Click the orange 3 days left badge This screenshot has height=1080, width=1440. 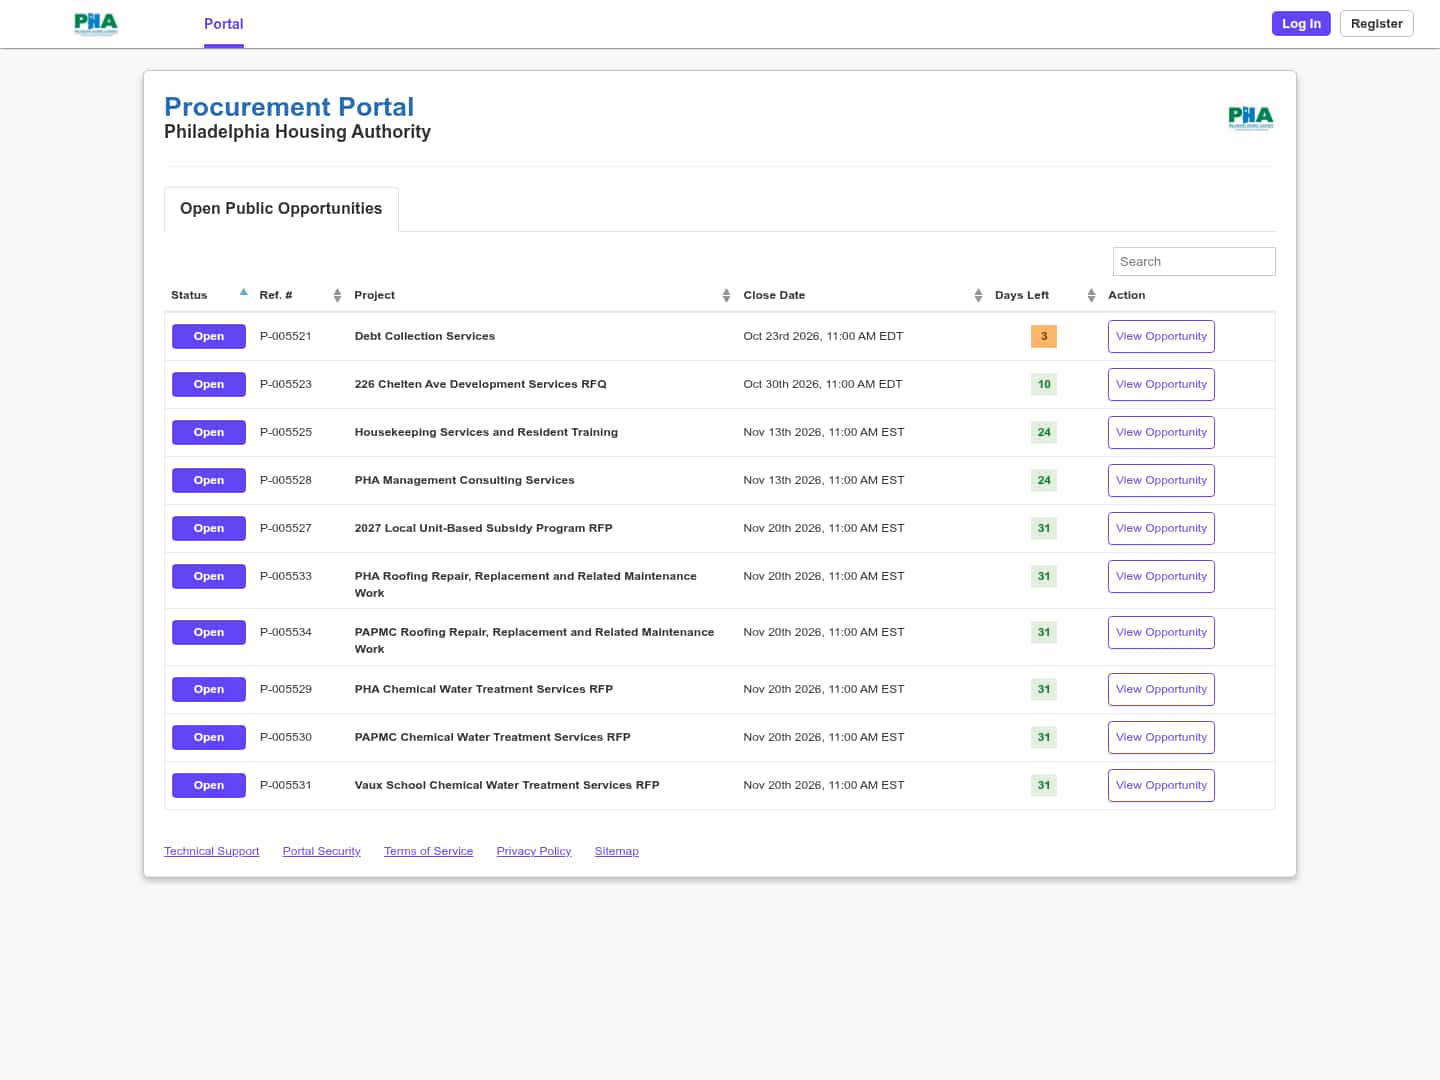coord(1044,336)
